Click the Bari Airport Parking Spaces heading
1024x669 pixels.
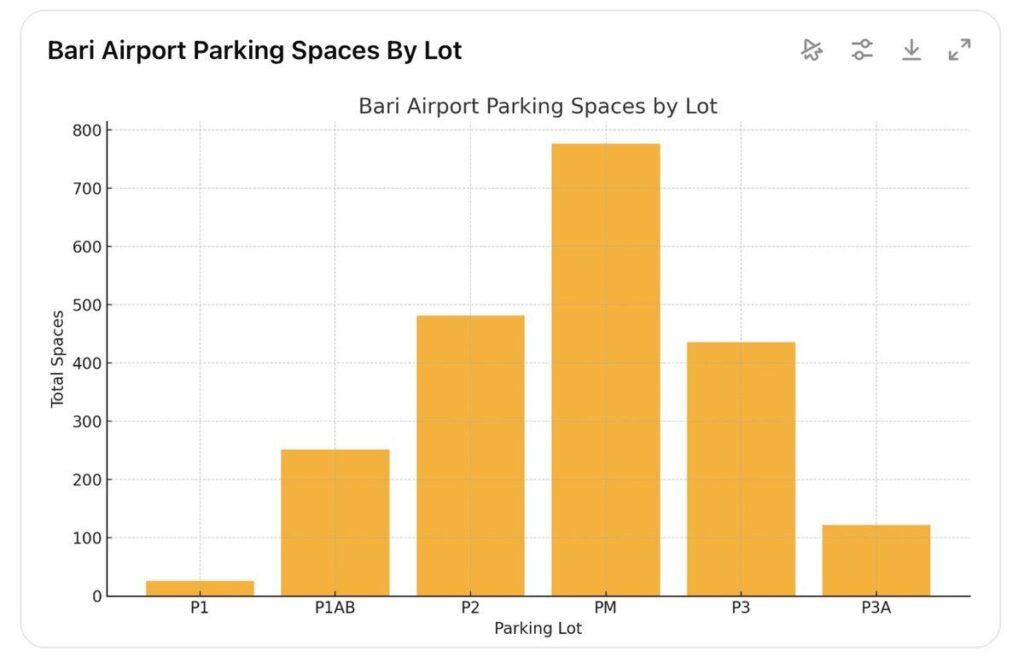254,48
